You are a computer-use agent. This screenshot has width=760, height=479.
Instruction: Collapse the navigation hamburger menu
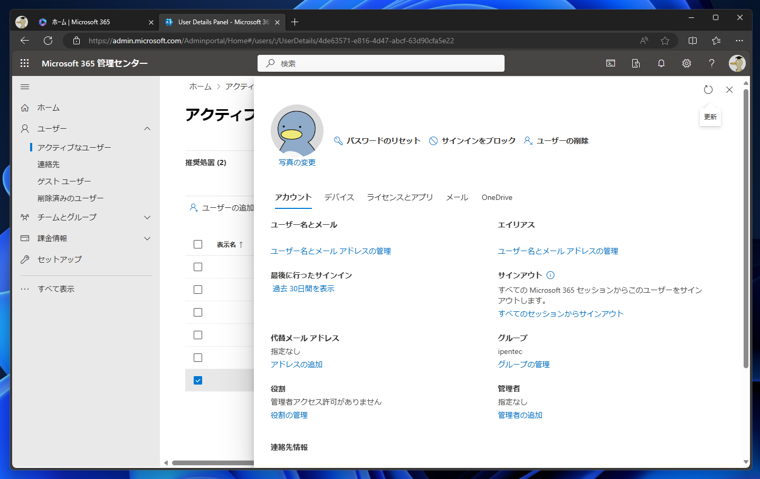click(25, 87)
